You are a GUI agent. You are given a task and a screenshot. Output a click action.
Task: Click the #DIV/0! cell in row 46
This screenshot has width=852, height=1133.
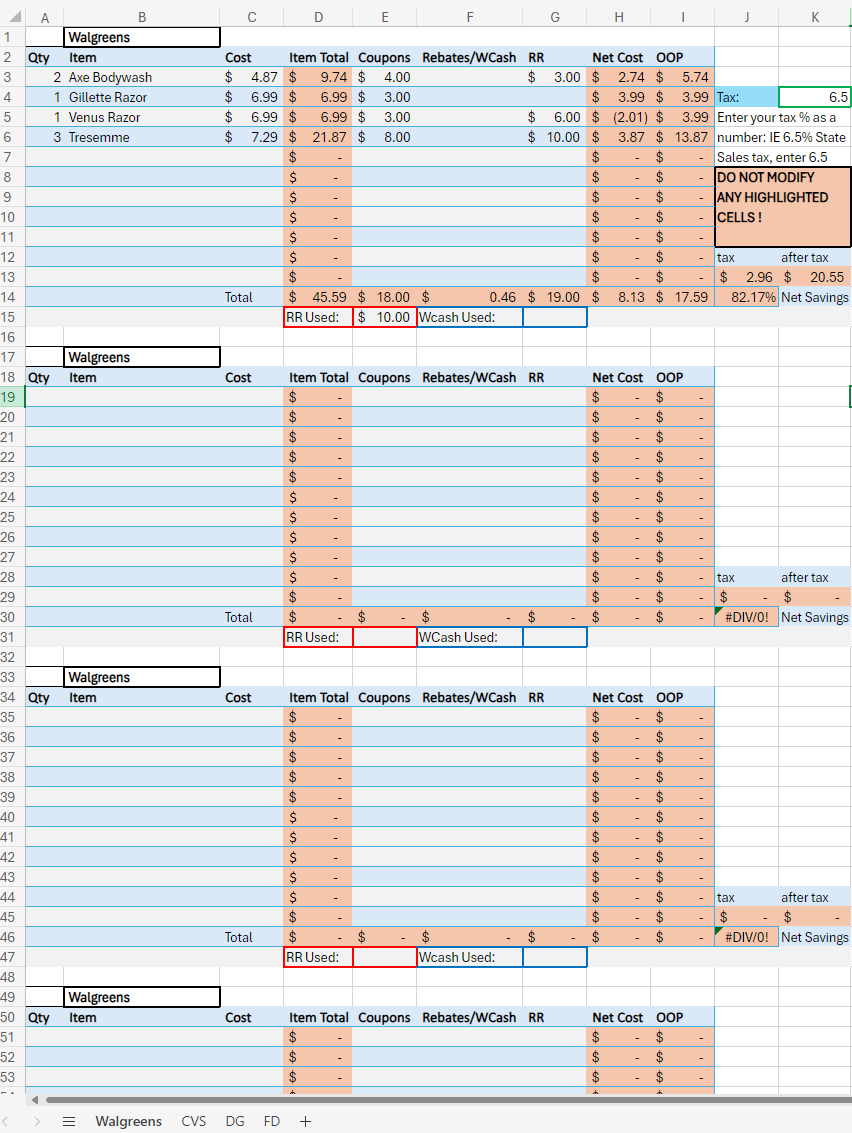click(x=746, y=937)
